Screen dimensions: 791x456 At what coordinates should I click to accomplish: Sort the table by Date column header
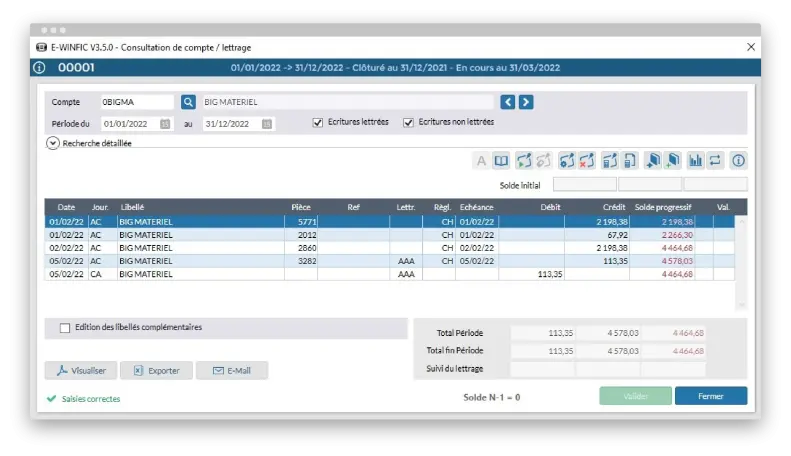click(x=66, y=207)
